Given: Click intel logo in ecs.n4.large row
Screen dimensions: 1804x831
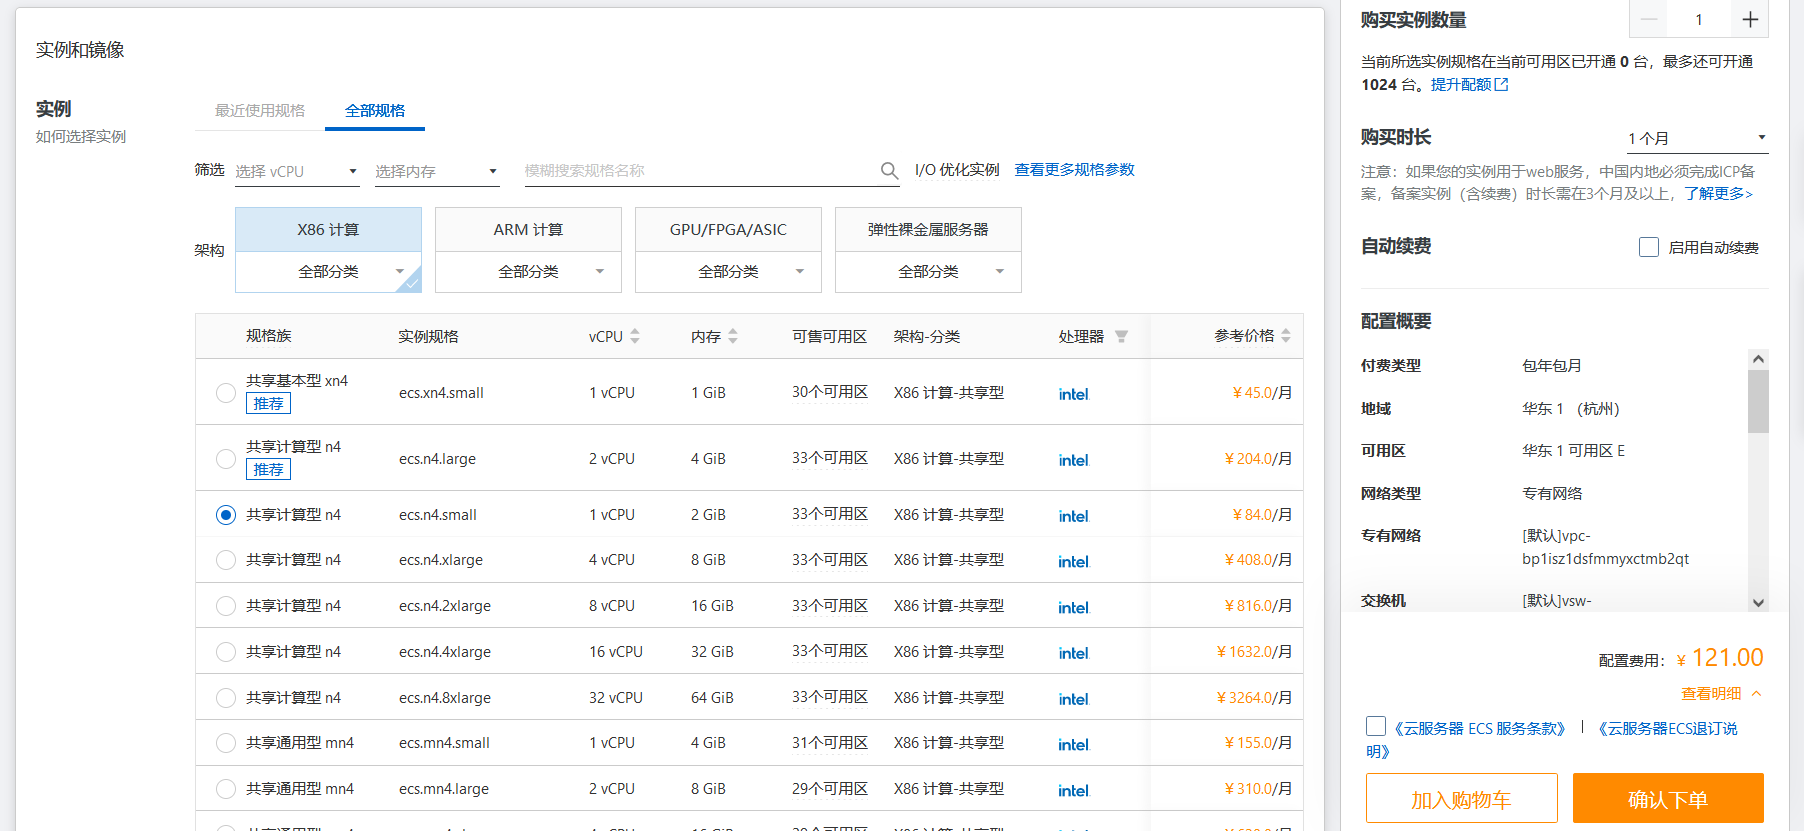Looking at the screenshot, I should (x=1073, y=460).
